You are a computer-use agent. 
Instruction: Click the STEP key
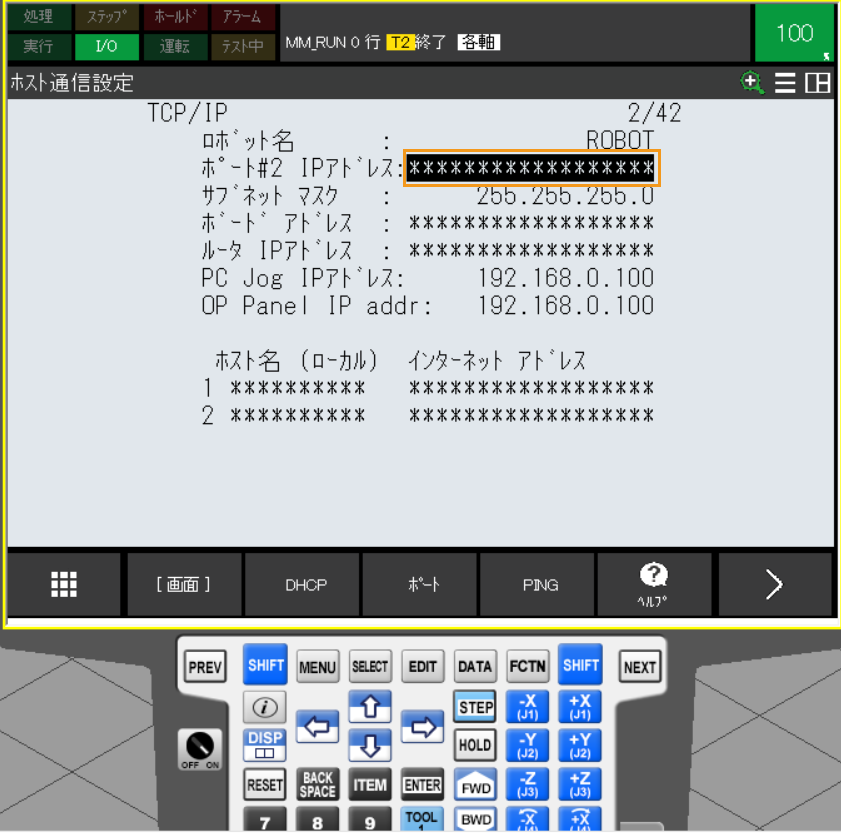point(475,707)
